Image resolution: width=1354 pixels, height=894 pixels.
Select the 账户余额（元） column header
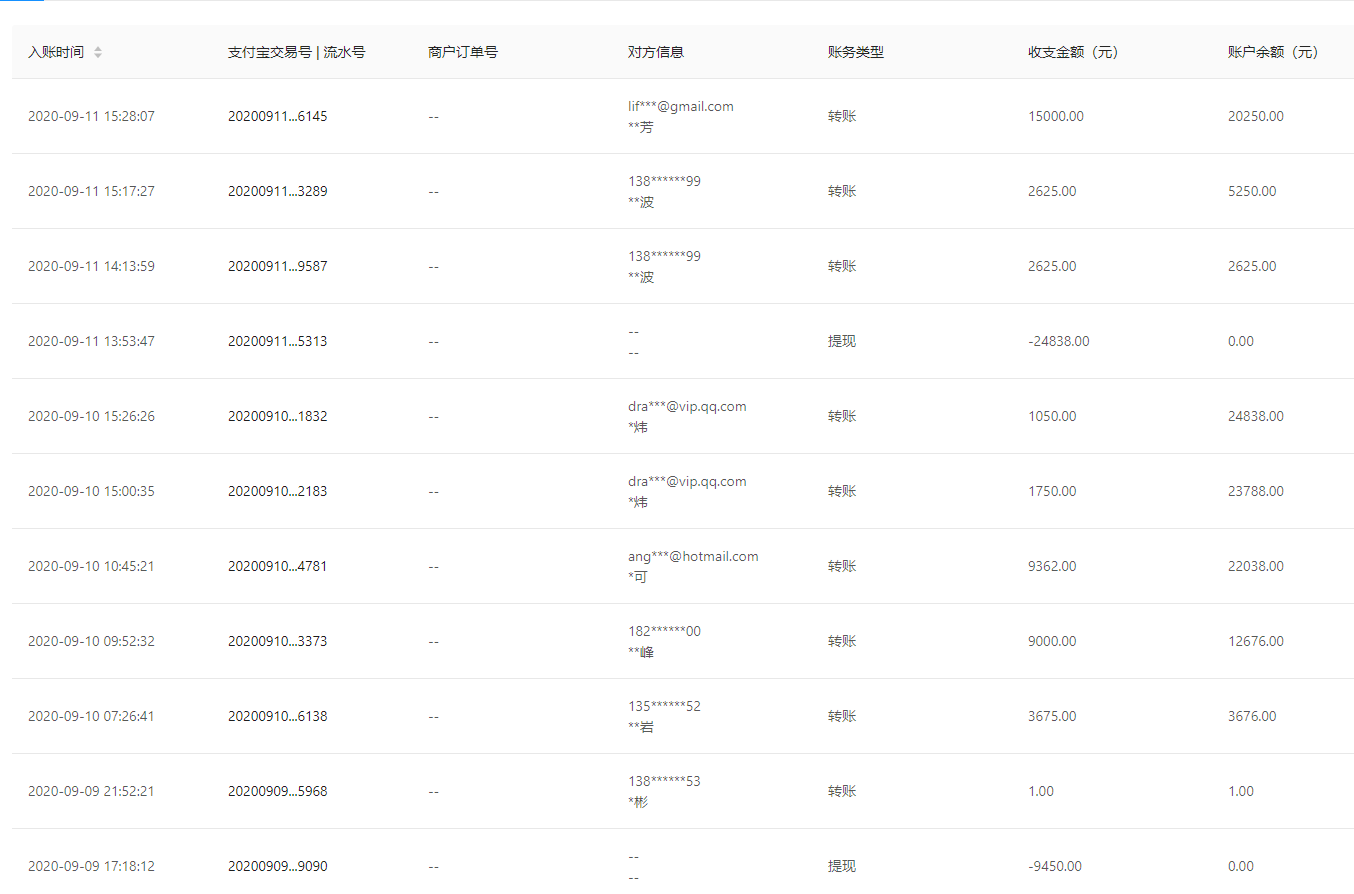click(1273, 52)
